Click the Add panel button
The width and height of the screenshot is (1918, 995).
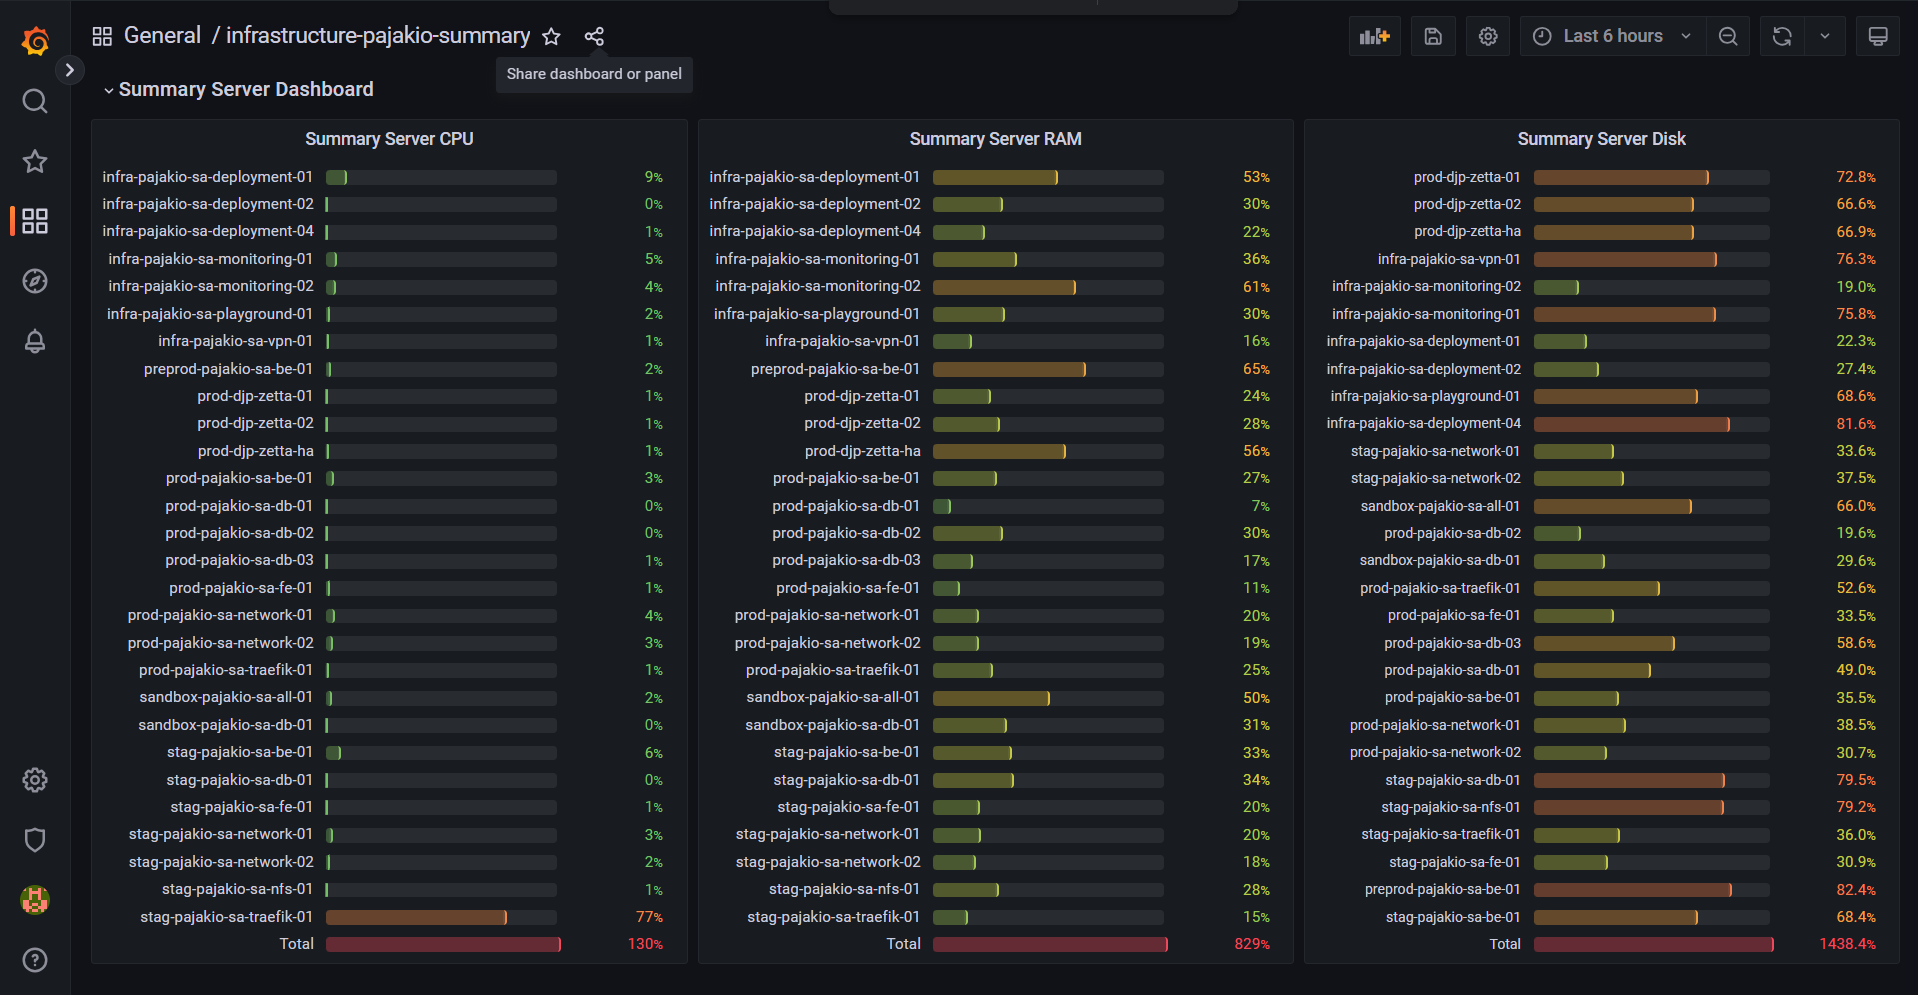point(1375,36)
